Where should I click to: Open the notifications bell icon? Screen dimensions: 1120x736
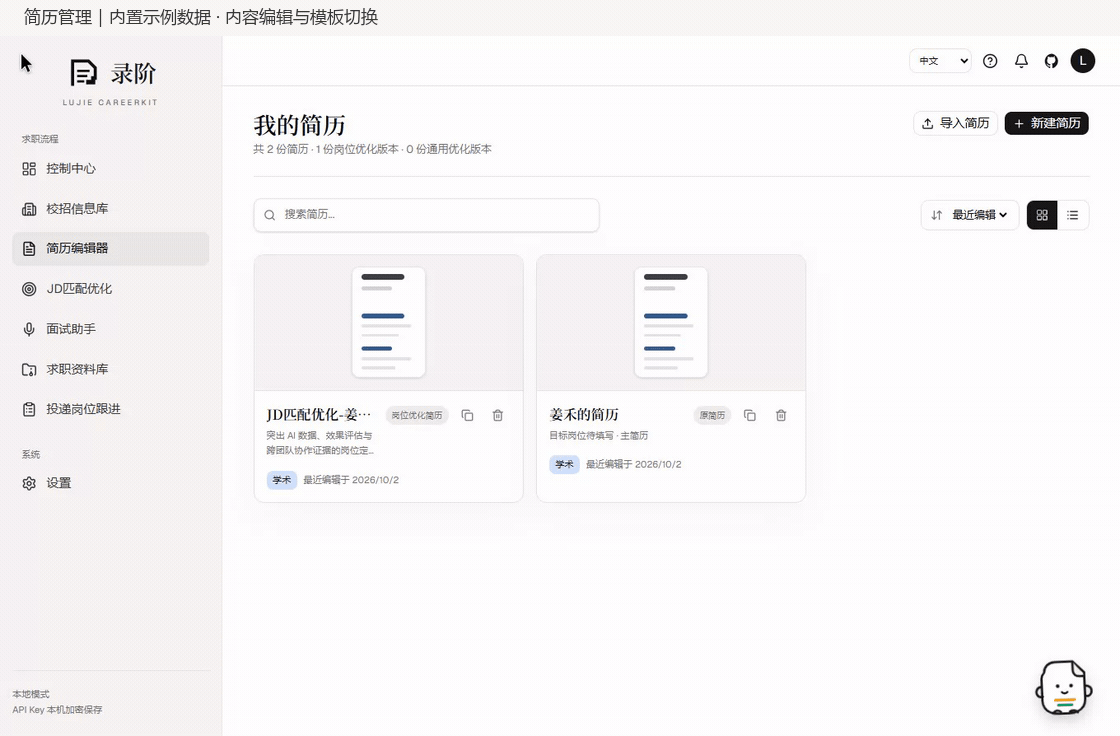click(x=1021, y=61)
